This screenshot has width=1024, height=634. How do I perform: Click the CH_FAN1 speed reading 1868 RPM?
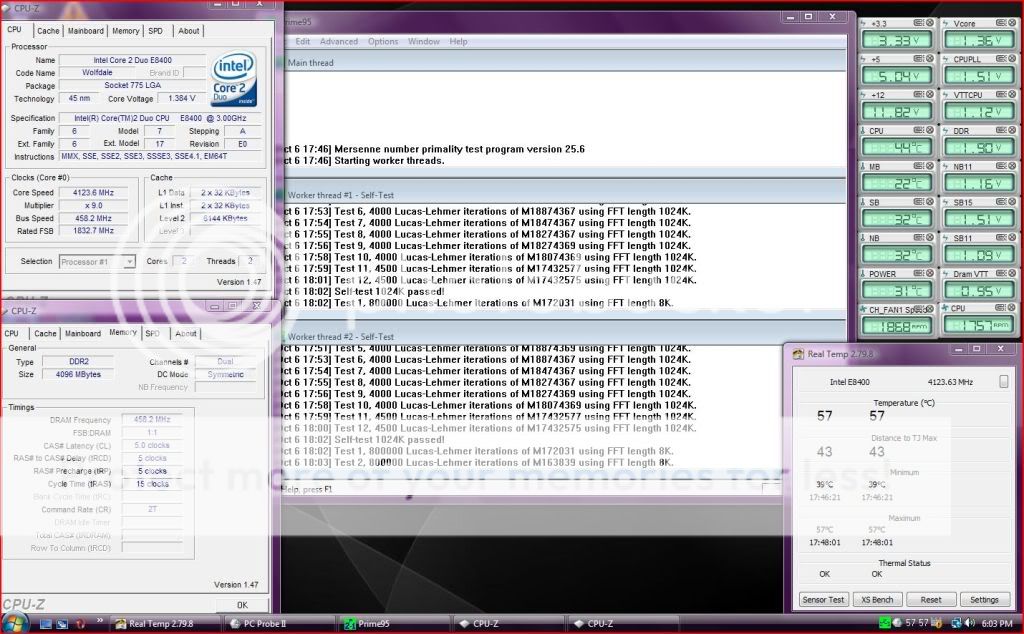[897, 326]
